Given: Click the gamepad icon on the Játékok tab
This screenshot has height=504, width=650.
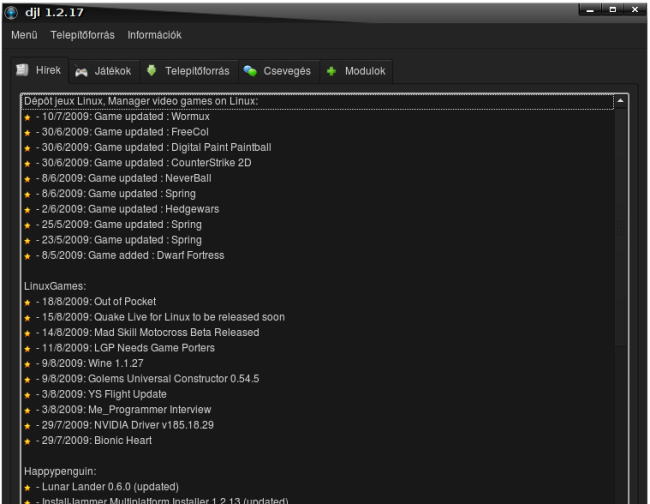Looking at the screenshot, I should tap(81, 72).
